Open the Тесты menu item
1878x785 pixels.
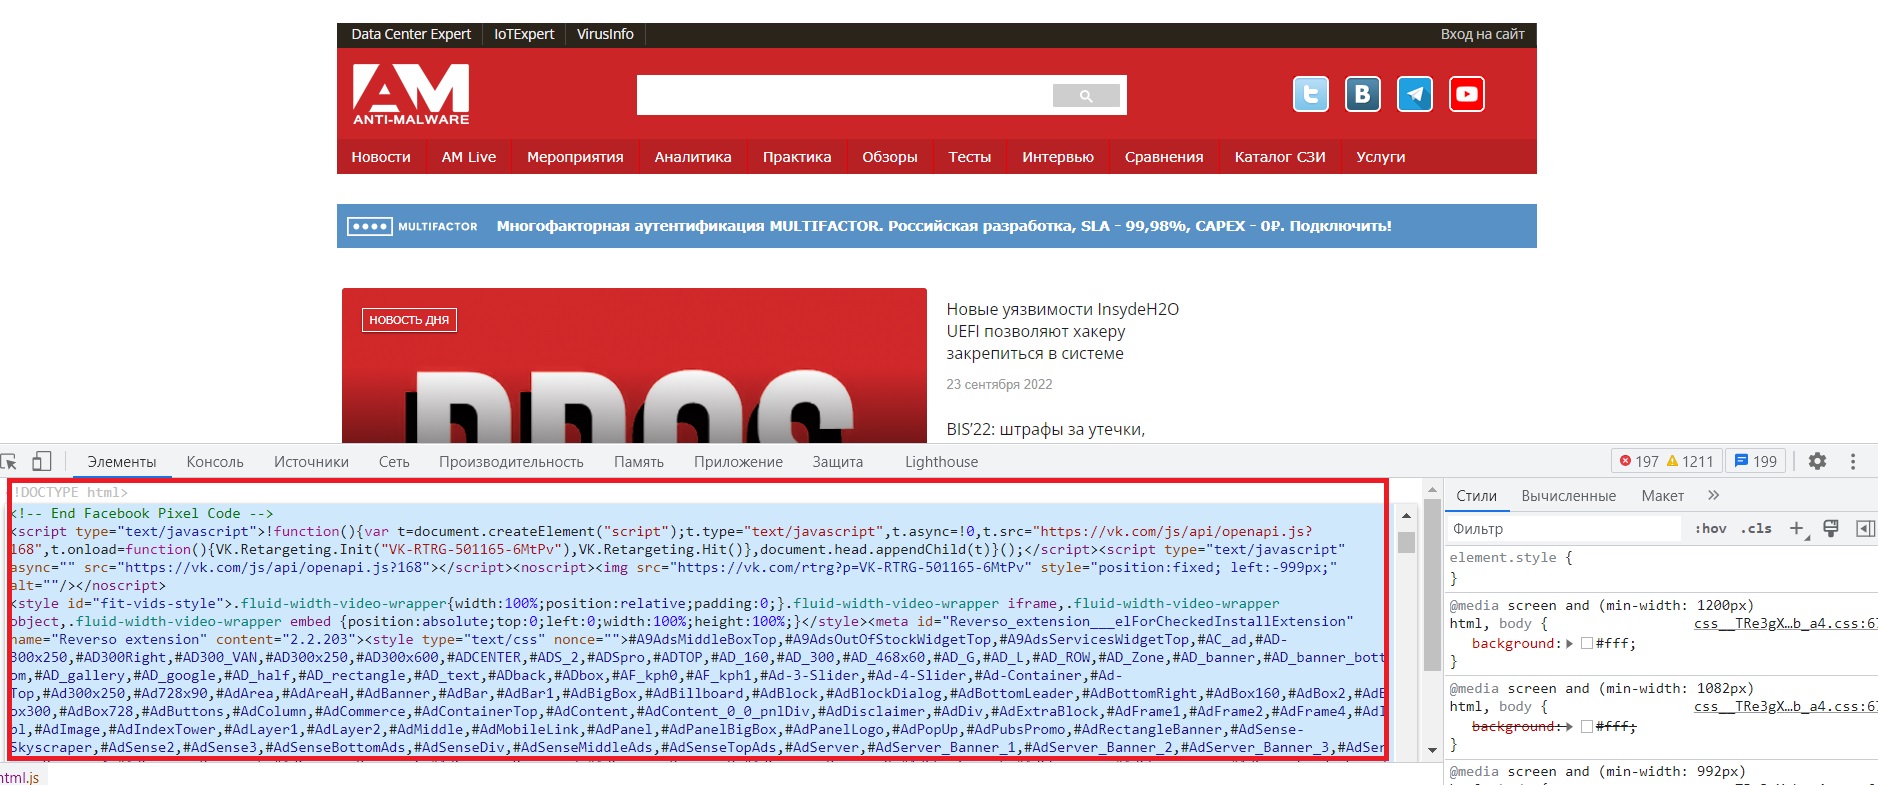970,157
